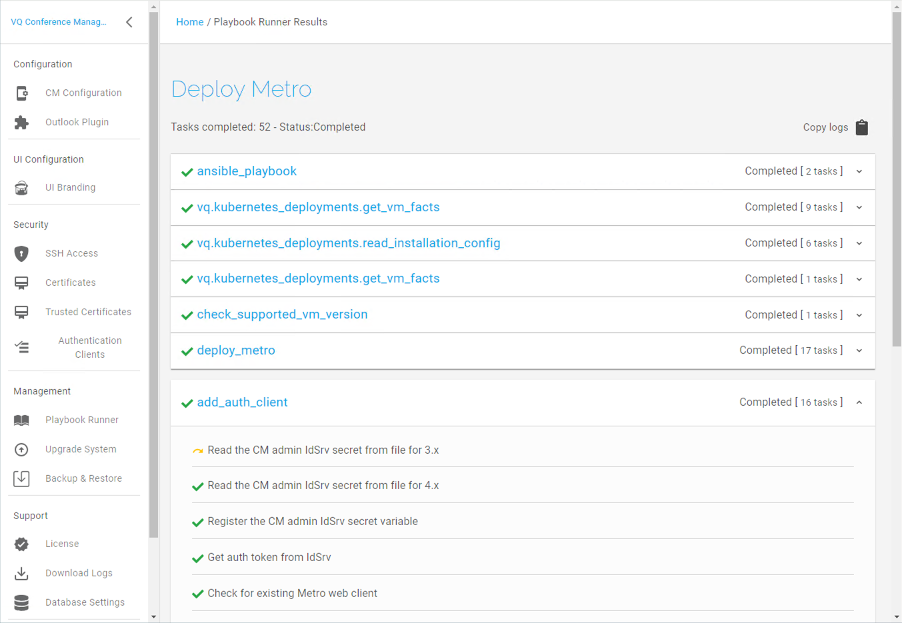Click the main page vertical scrollbar

click(x=896, y=178)
